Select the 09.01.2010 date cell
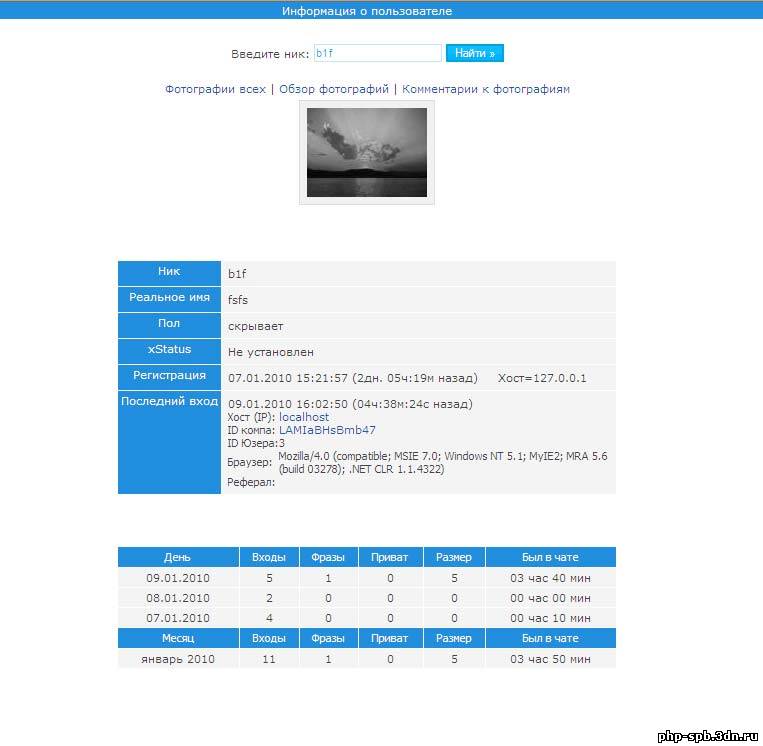The image size is (763, 746). tap(177, 578)
